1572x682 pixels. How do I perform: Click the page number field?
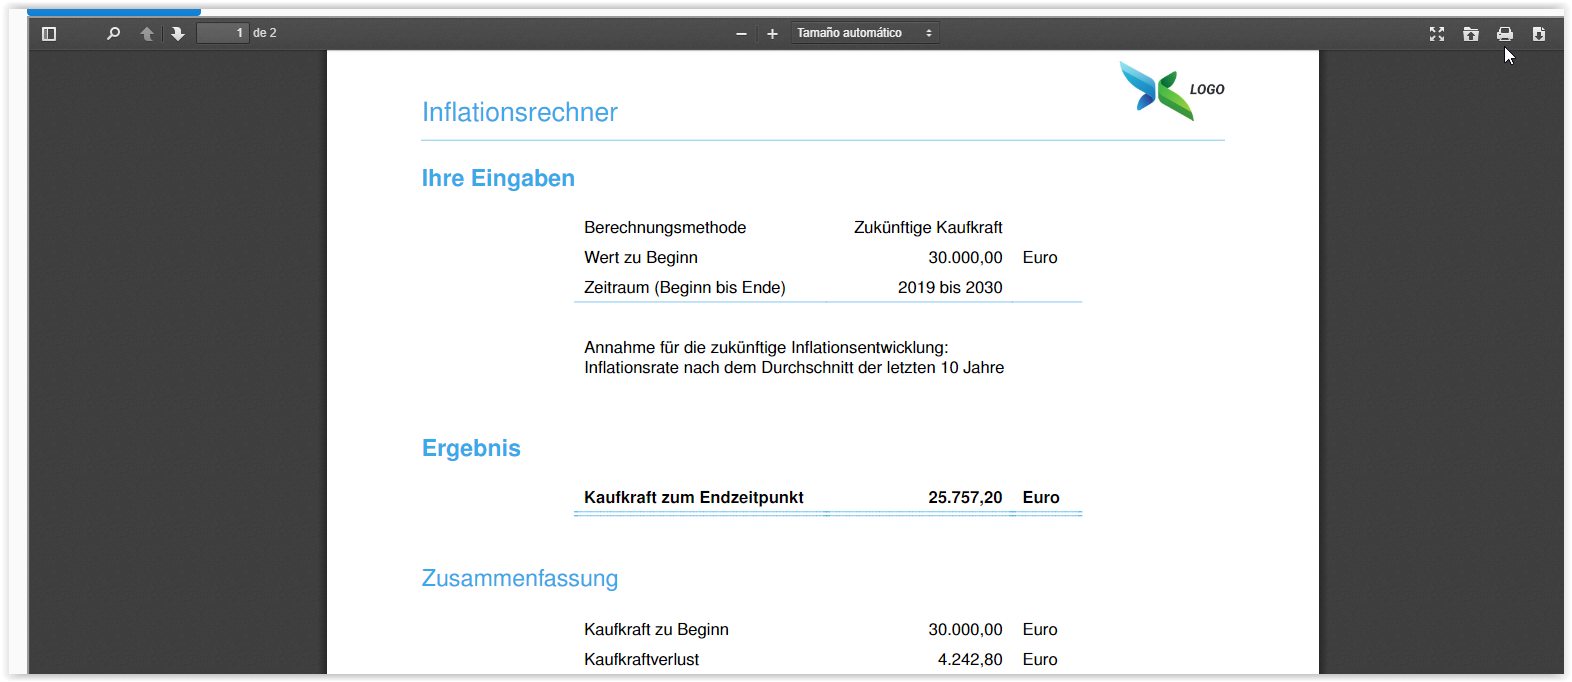coord(222,34)
